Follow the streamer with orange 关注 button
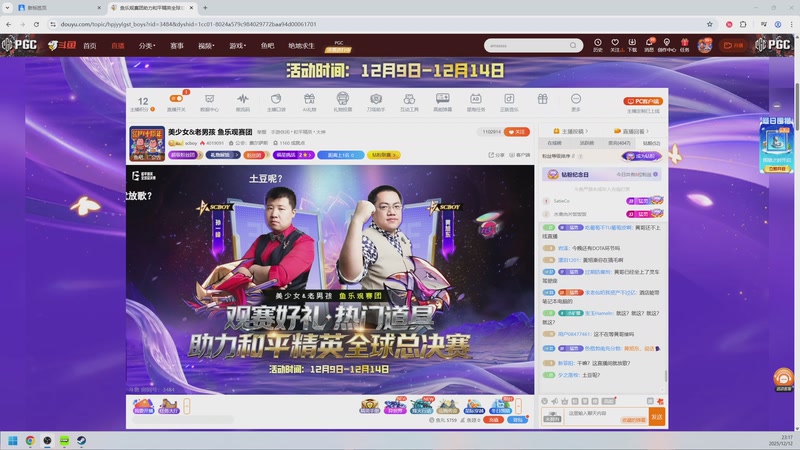Viewport: 800px width, 450px height. click(x=517, y=132)
